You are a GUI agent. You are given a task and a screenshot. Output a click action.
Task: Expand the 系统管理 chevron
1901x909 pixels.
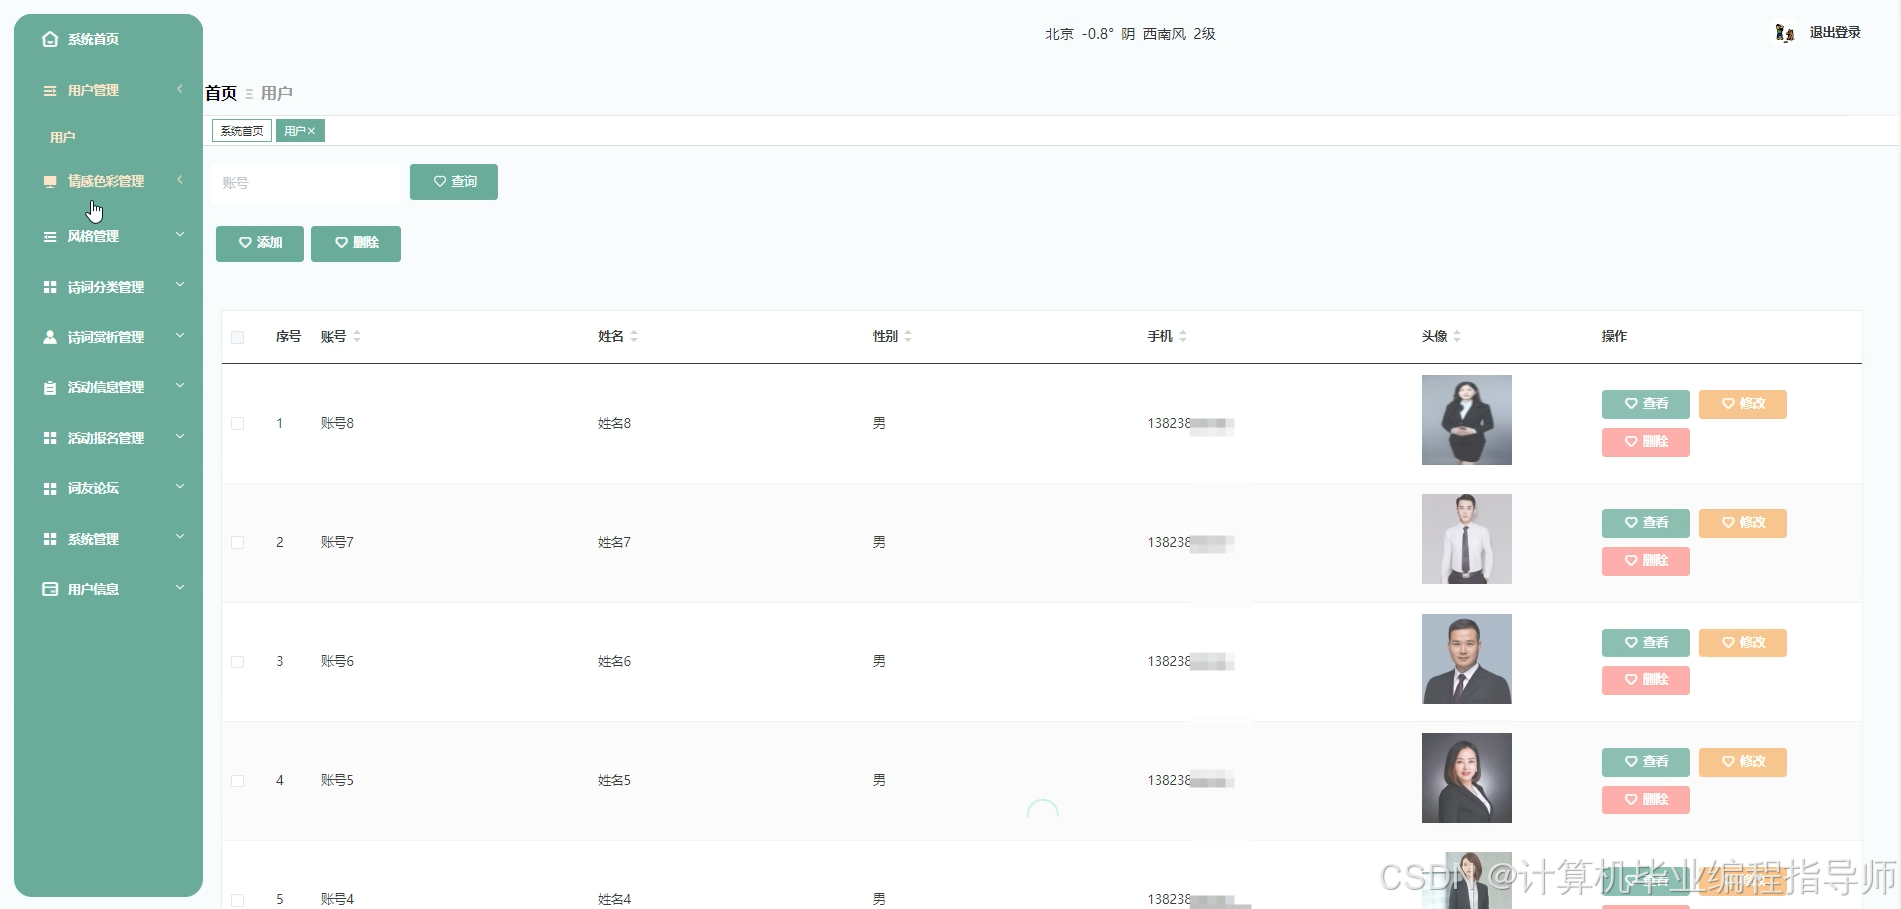click(180, 537)
